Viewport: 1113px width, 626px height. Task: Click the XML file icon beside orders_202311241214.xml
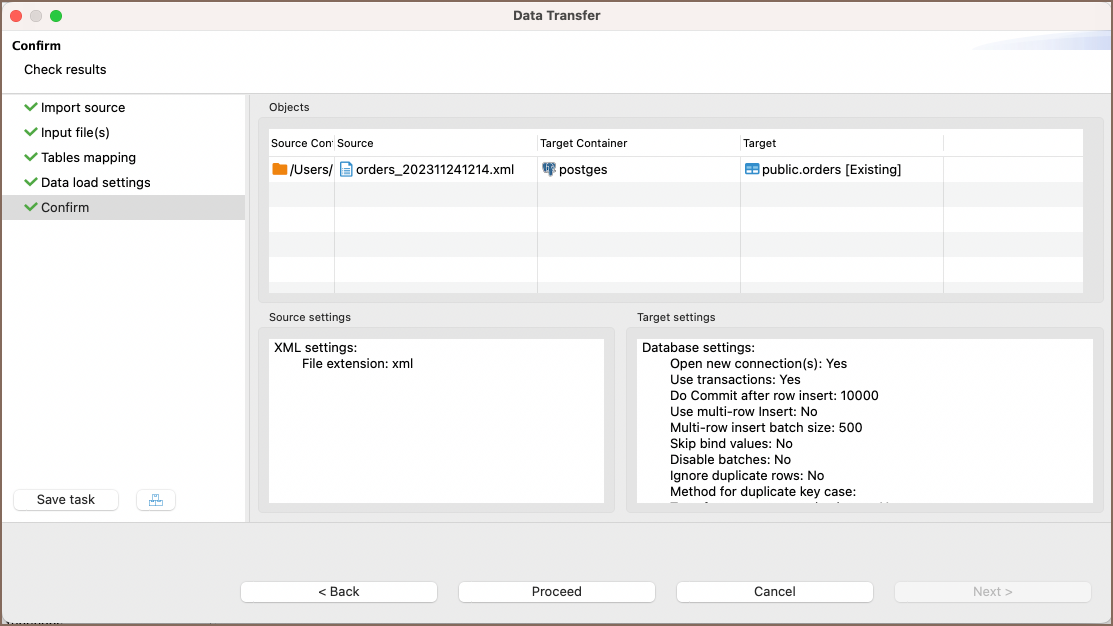click(346, 170)
